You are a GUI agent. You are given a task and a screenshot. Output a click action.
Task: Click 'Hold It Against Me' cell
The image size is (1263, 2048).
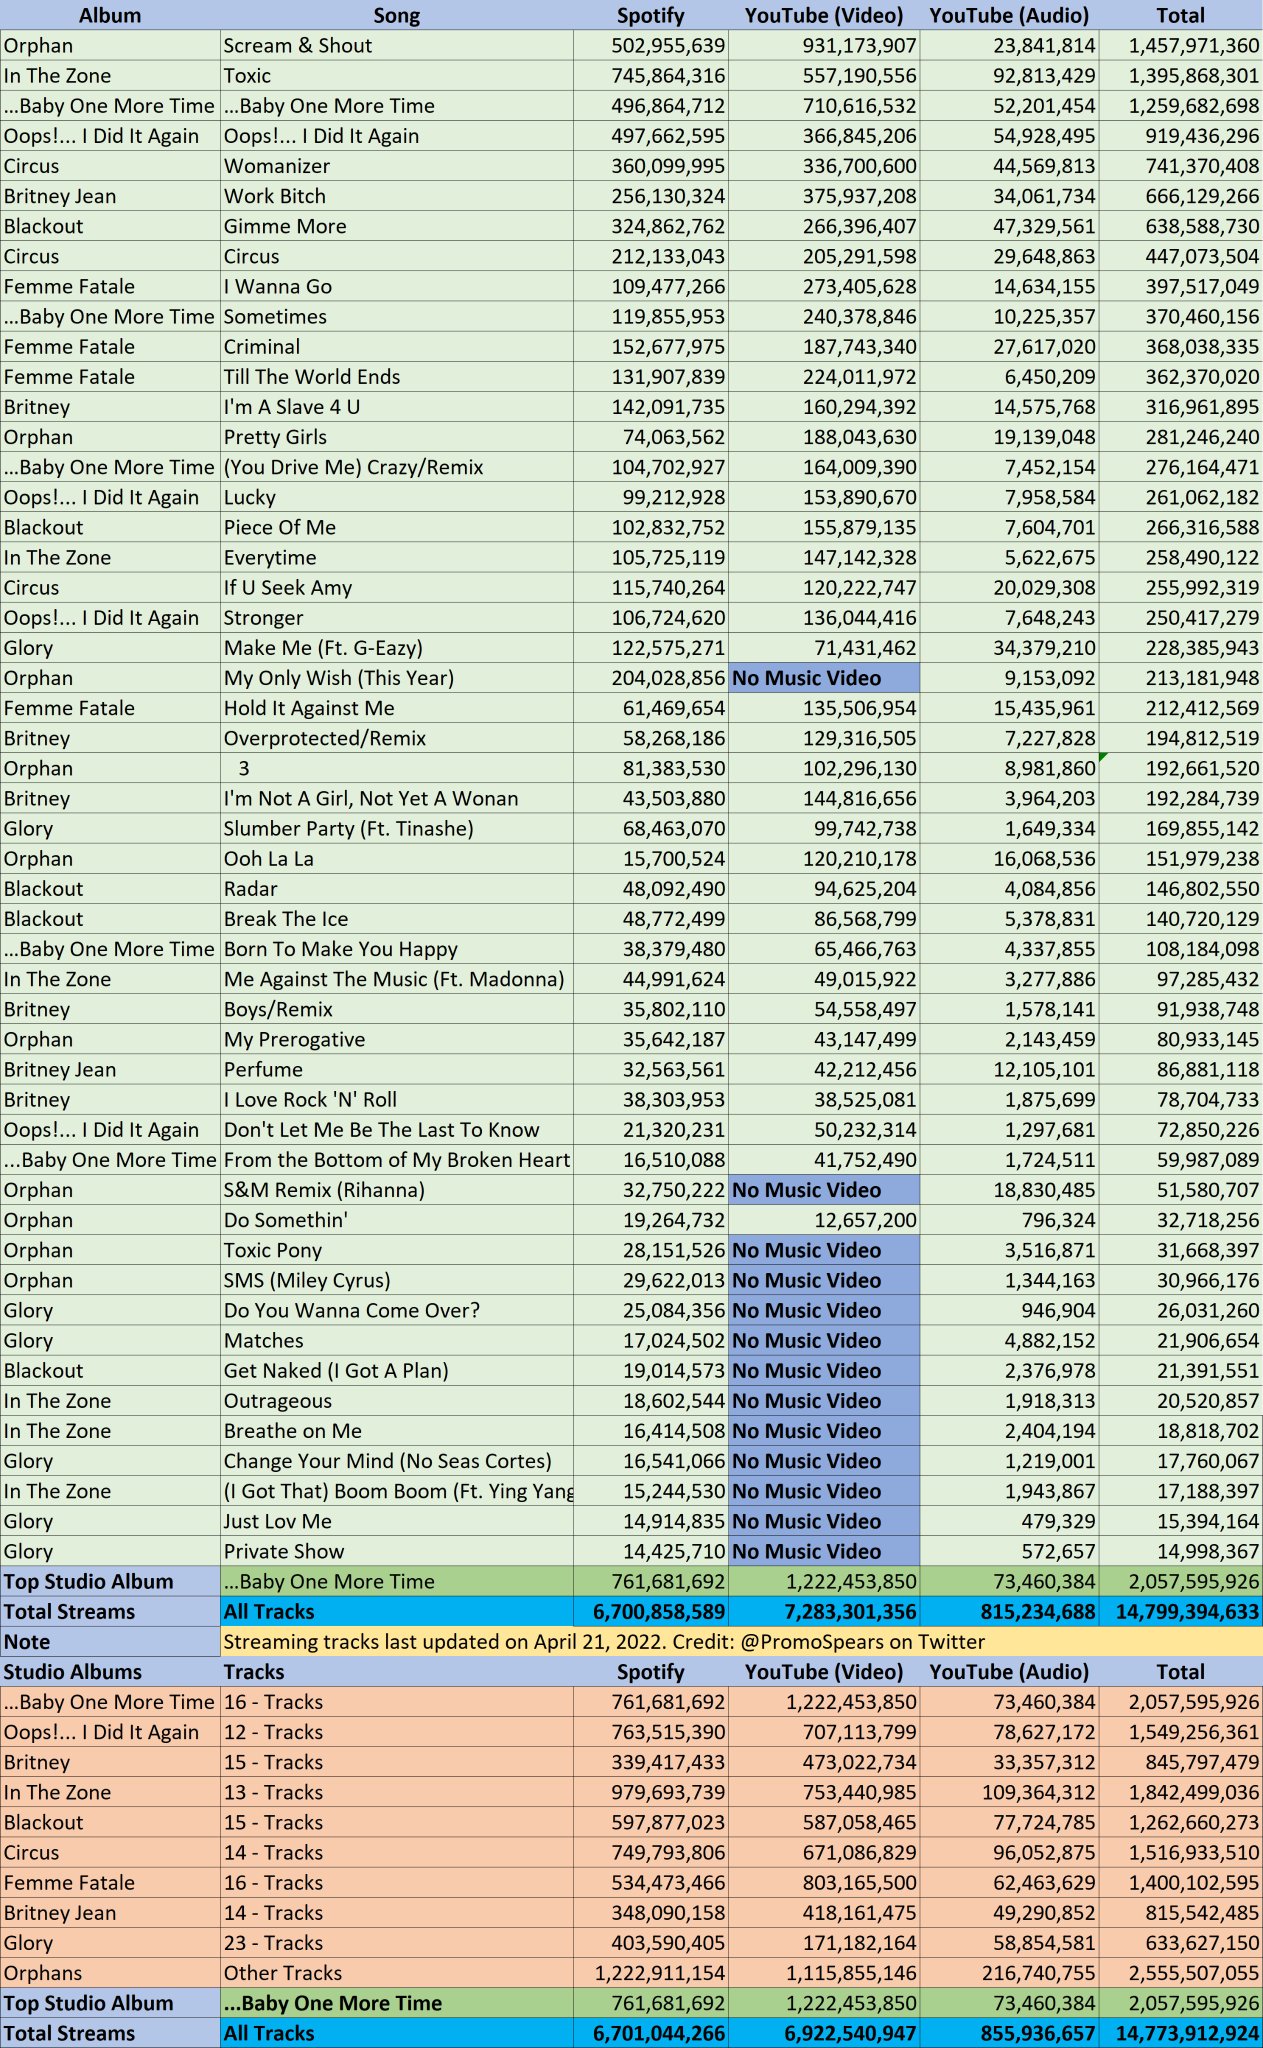point(397,708)
